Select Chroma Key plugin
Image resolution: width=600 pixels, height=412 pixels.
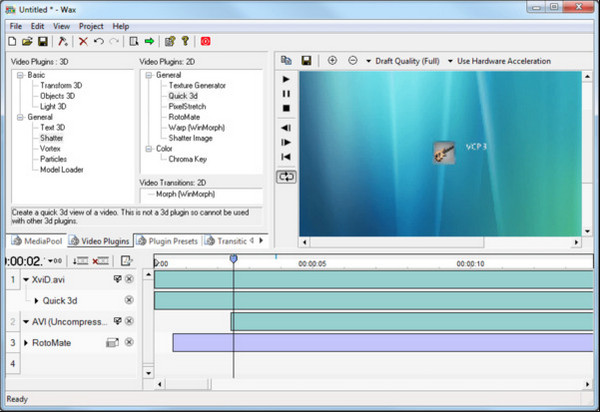(188, 159)
